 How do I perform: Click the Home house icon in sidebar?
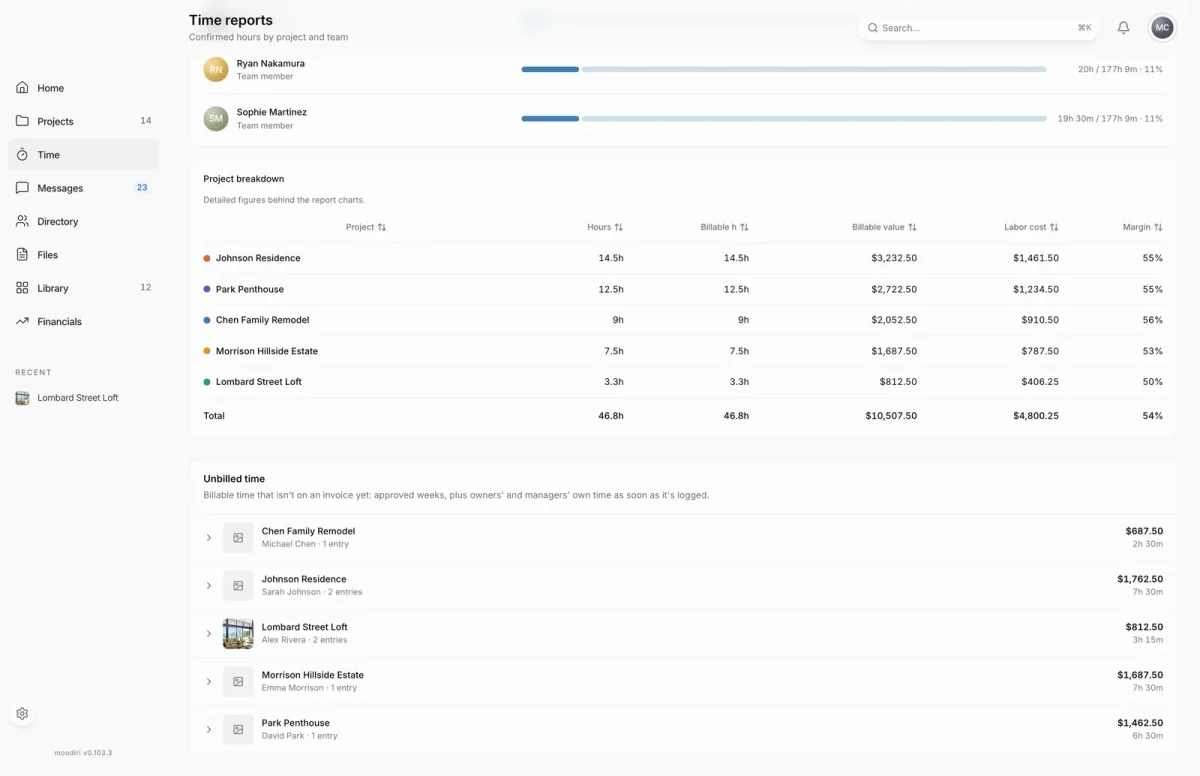pyautogui.click(x=22, y=88)
